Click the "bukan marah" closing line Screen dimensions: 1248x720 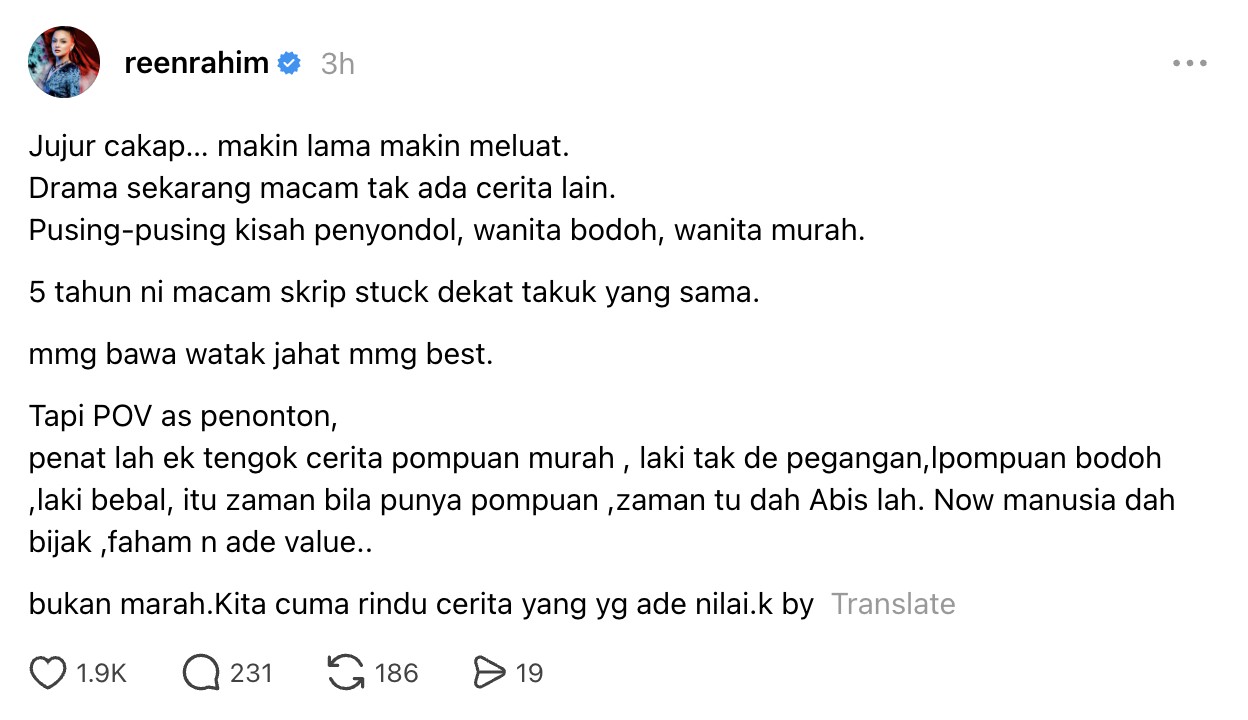[x=421, y=604]
